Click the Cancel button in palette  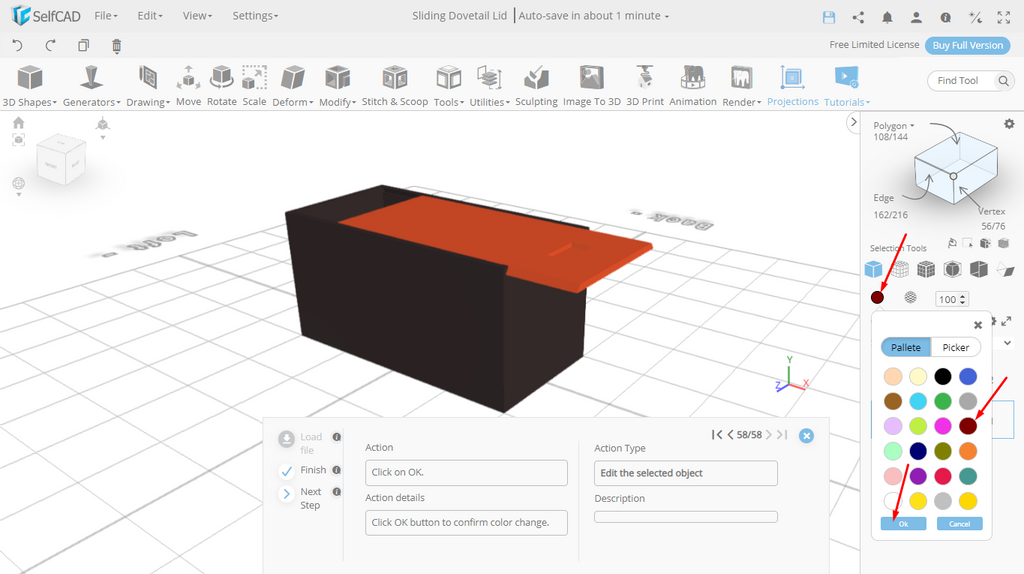pos(959,524)
